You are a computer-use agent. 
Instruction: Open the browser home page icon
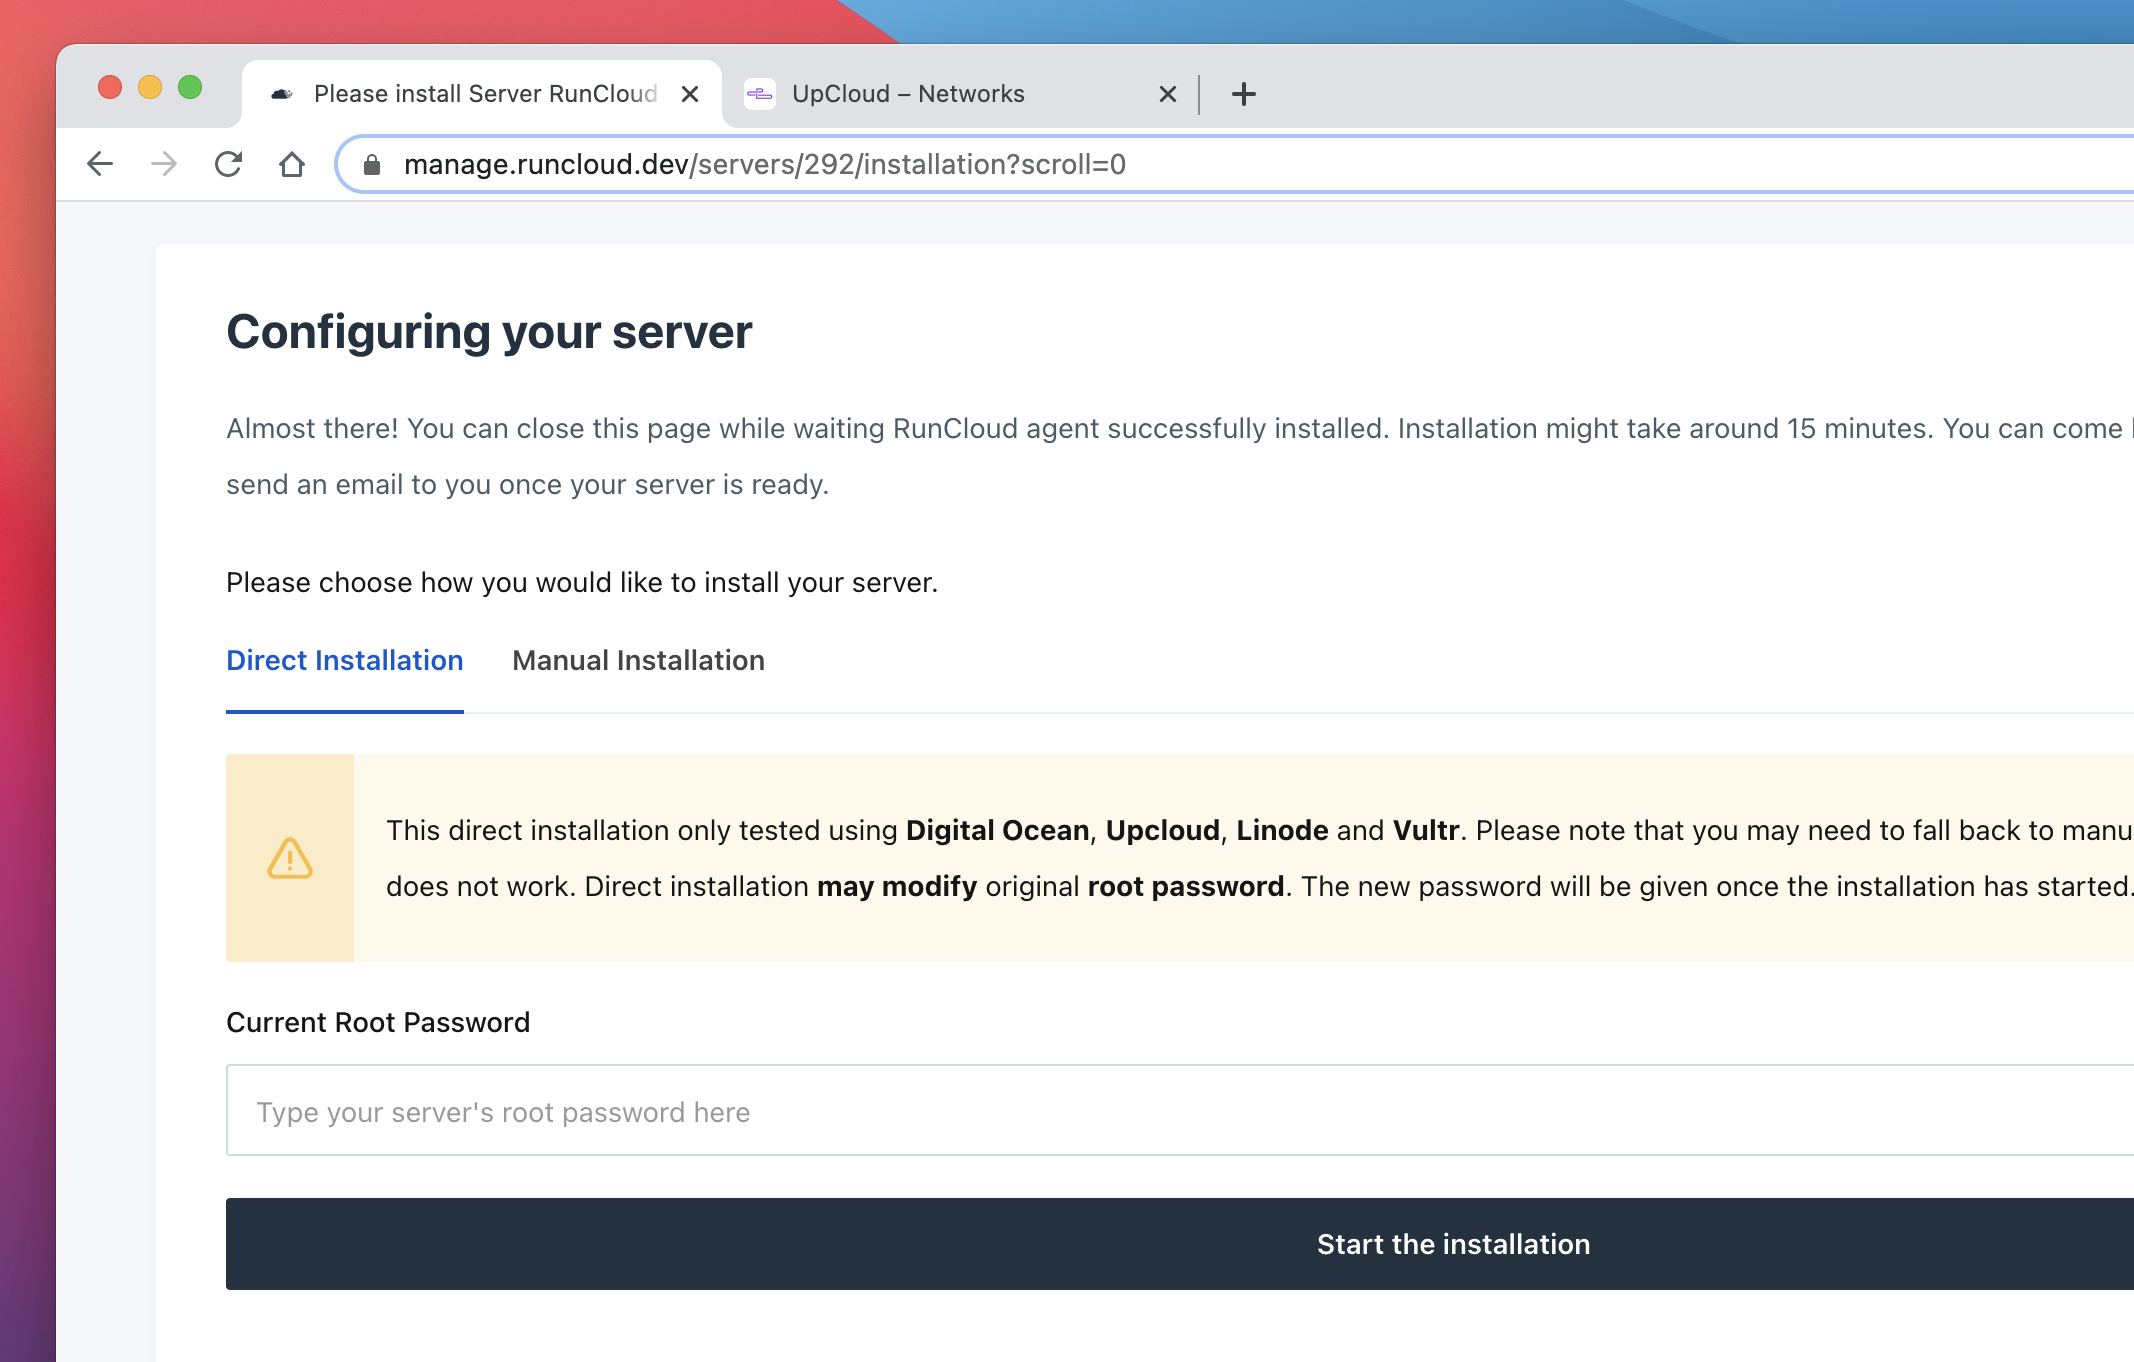(x=292, y=164)
